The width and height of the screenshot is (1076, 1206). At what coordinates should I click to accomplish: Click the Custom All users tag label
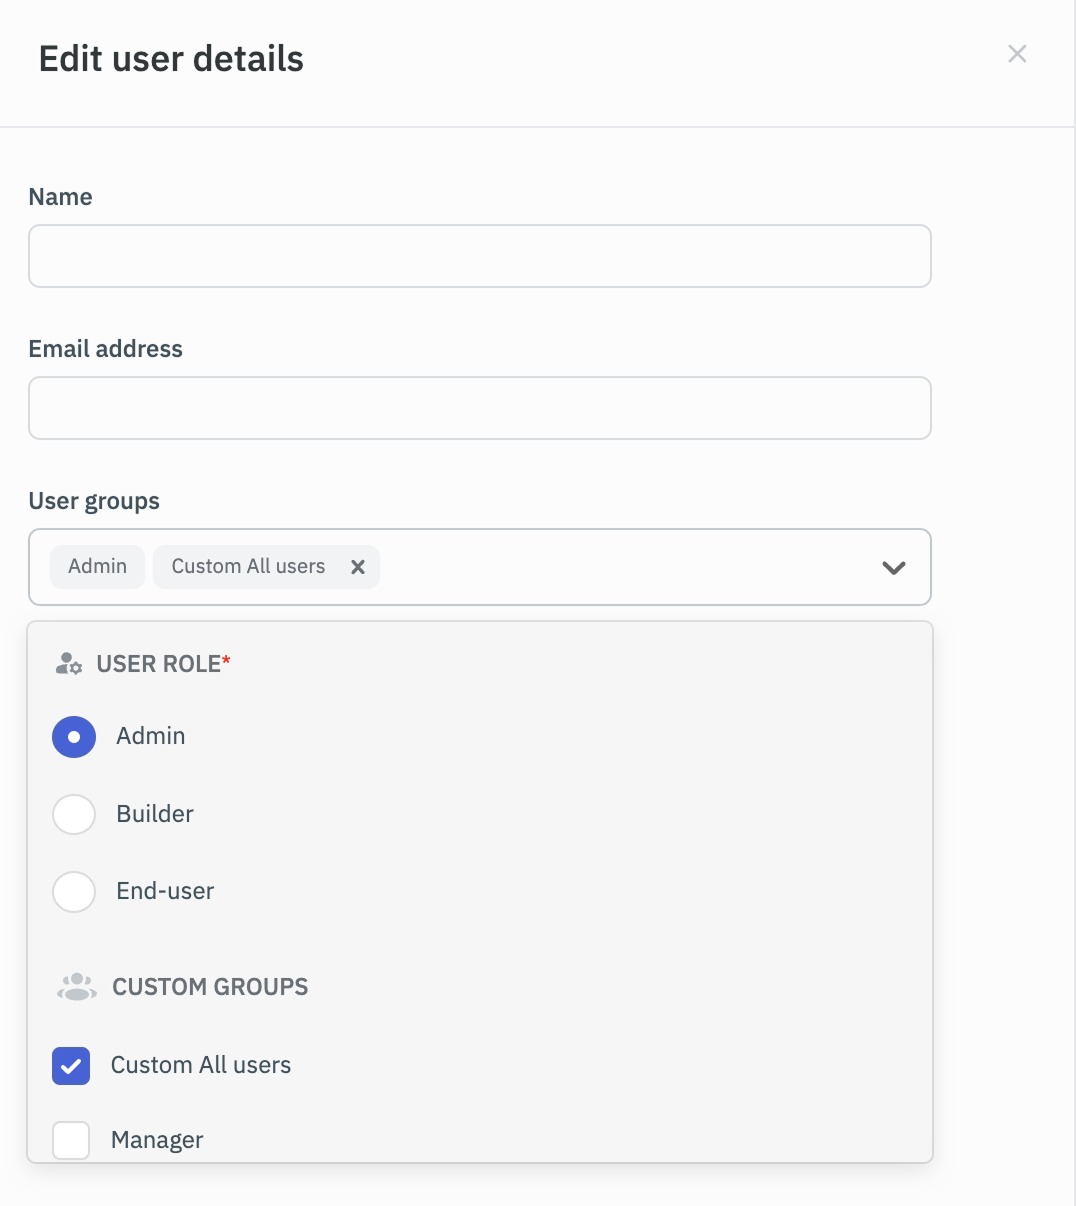(x=246, y=566)
